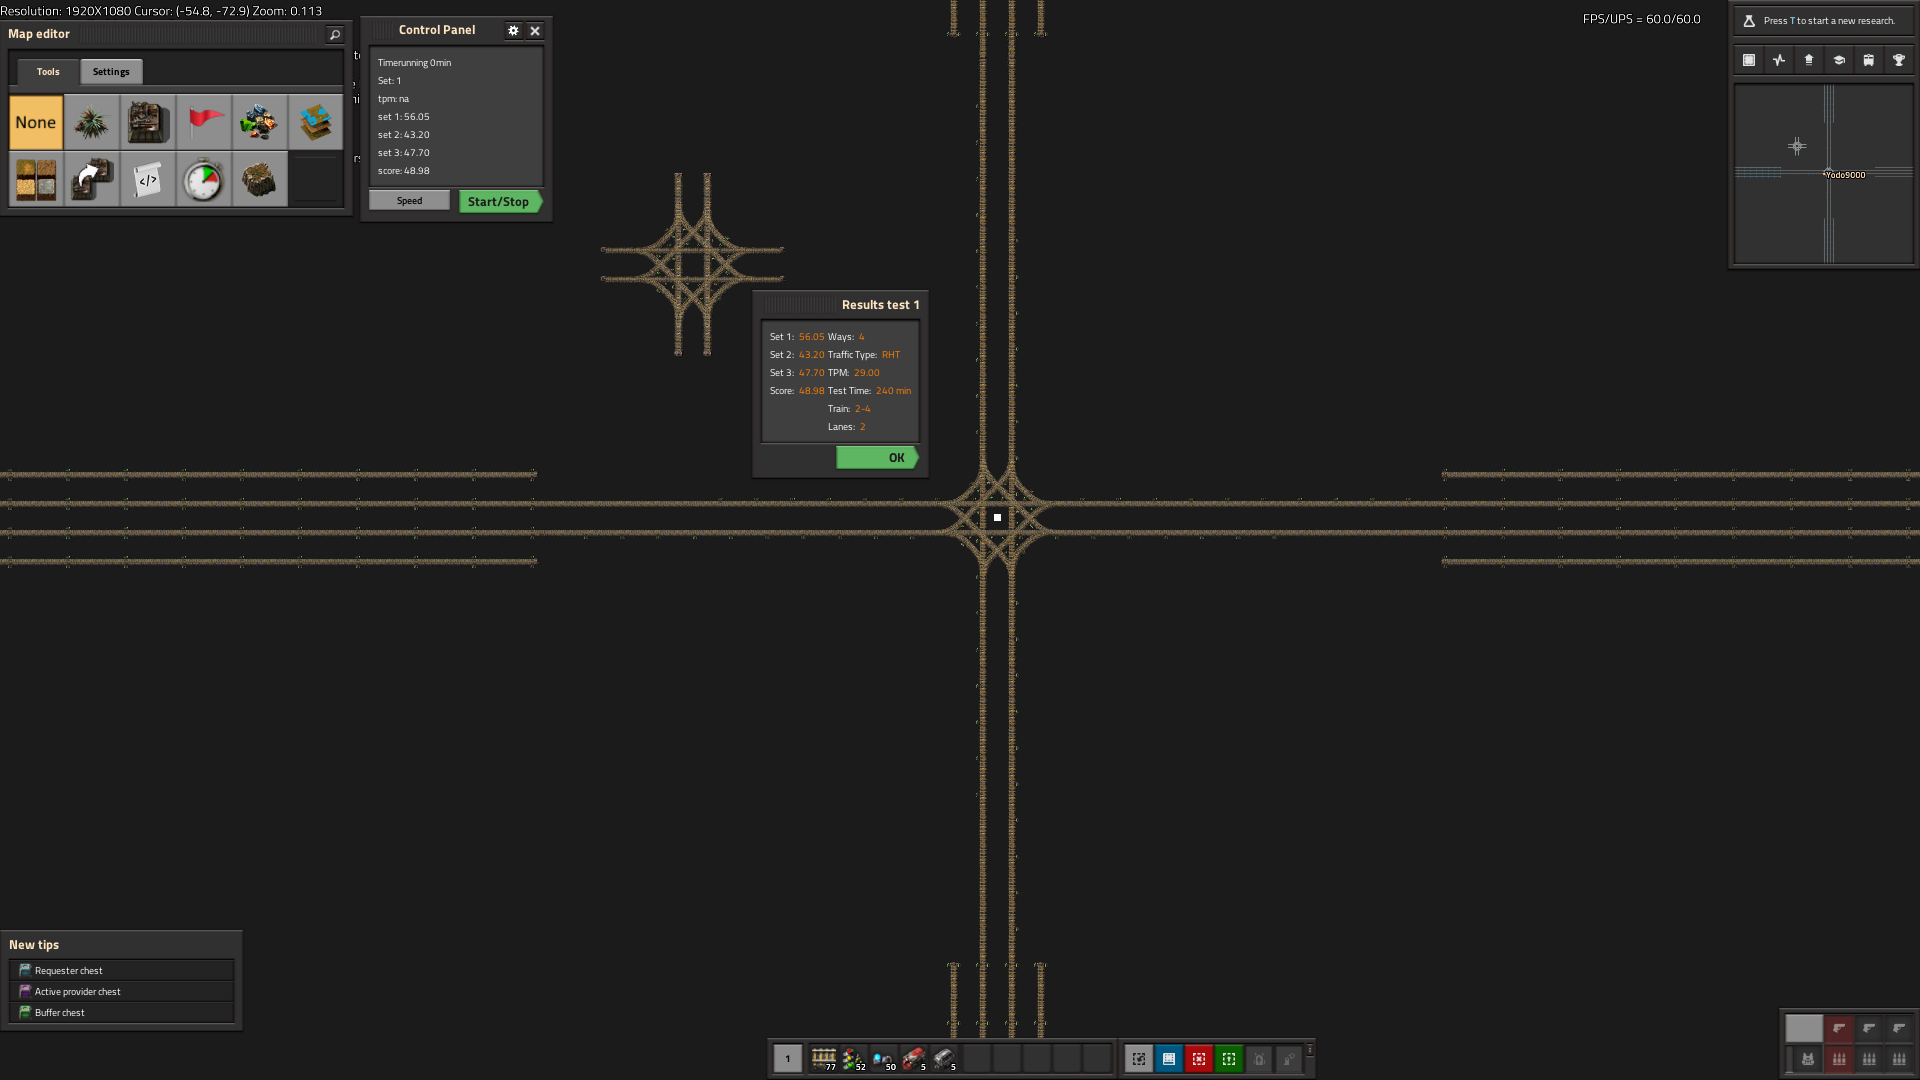This screenshot has width=1920, height=1080.
Task: Select the terrain tiles tool
Action: tap(315, 122)
